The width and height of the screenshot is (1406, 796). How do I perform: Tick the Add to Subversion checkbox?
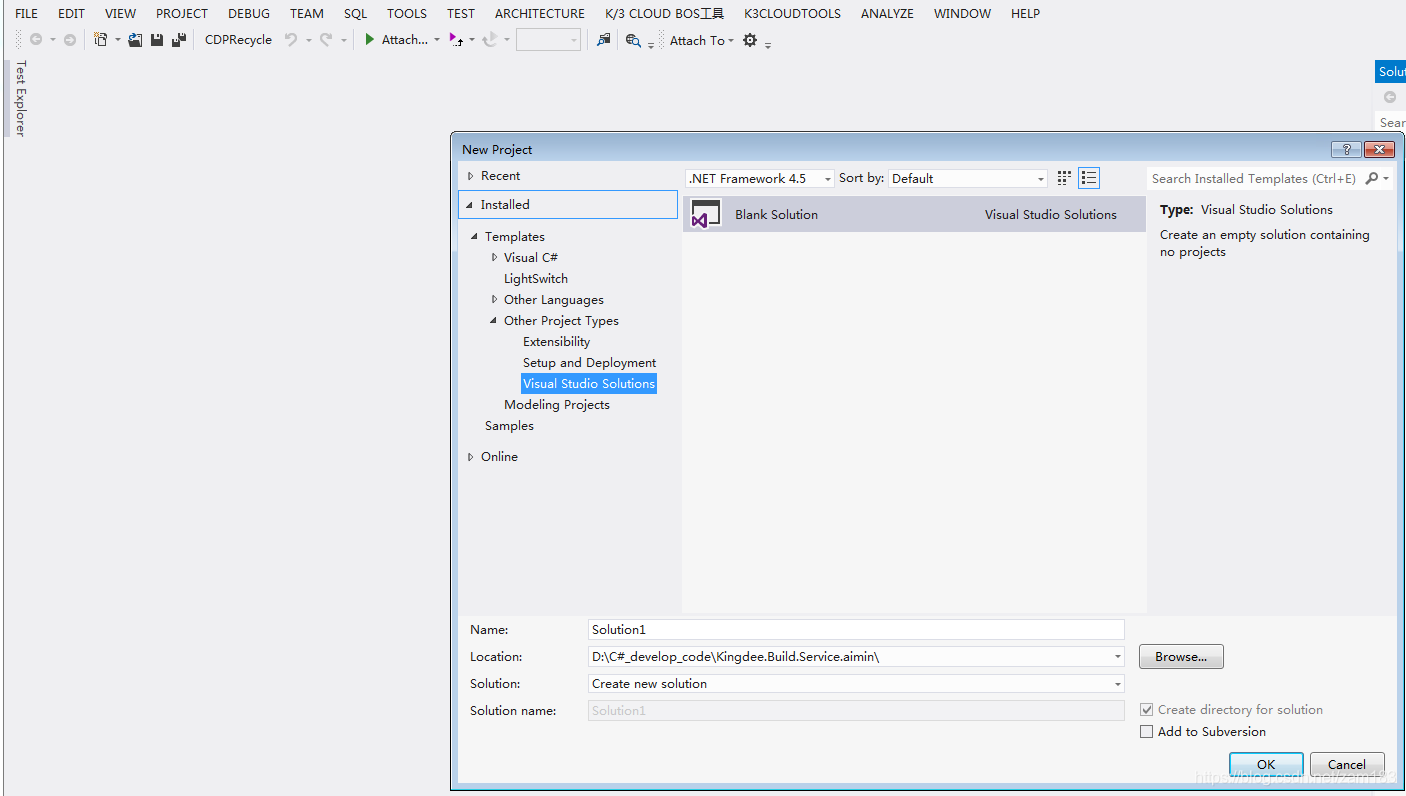[x=1146, y=732]
